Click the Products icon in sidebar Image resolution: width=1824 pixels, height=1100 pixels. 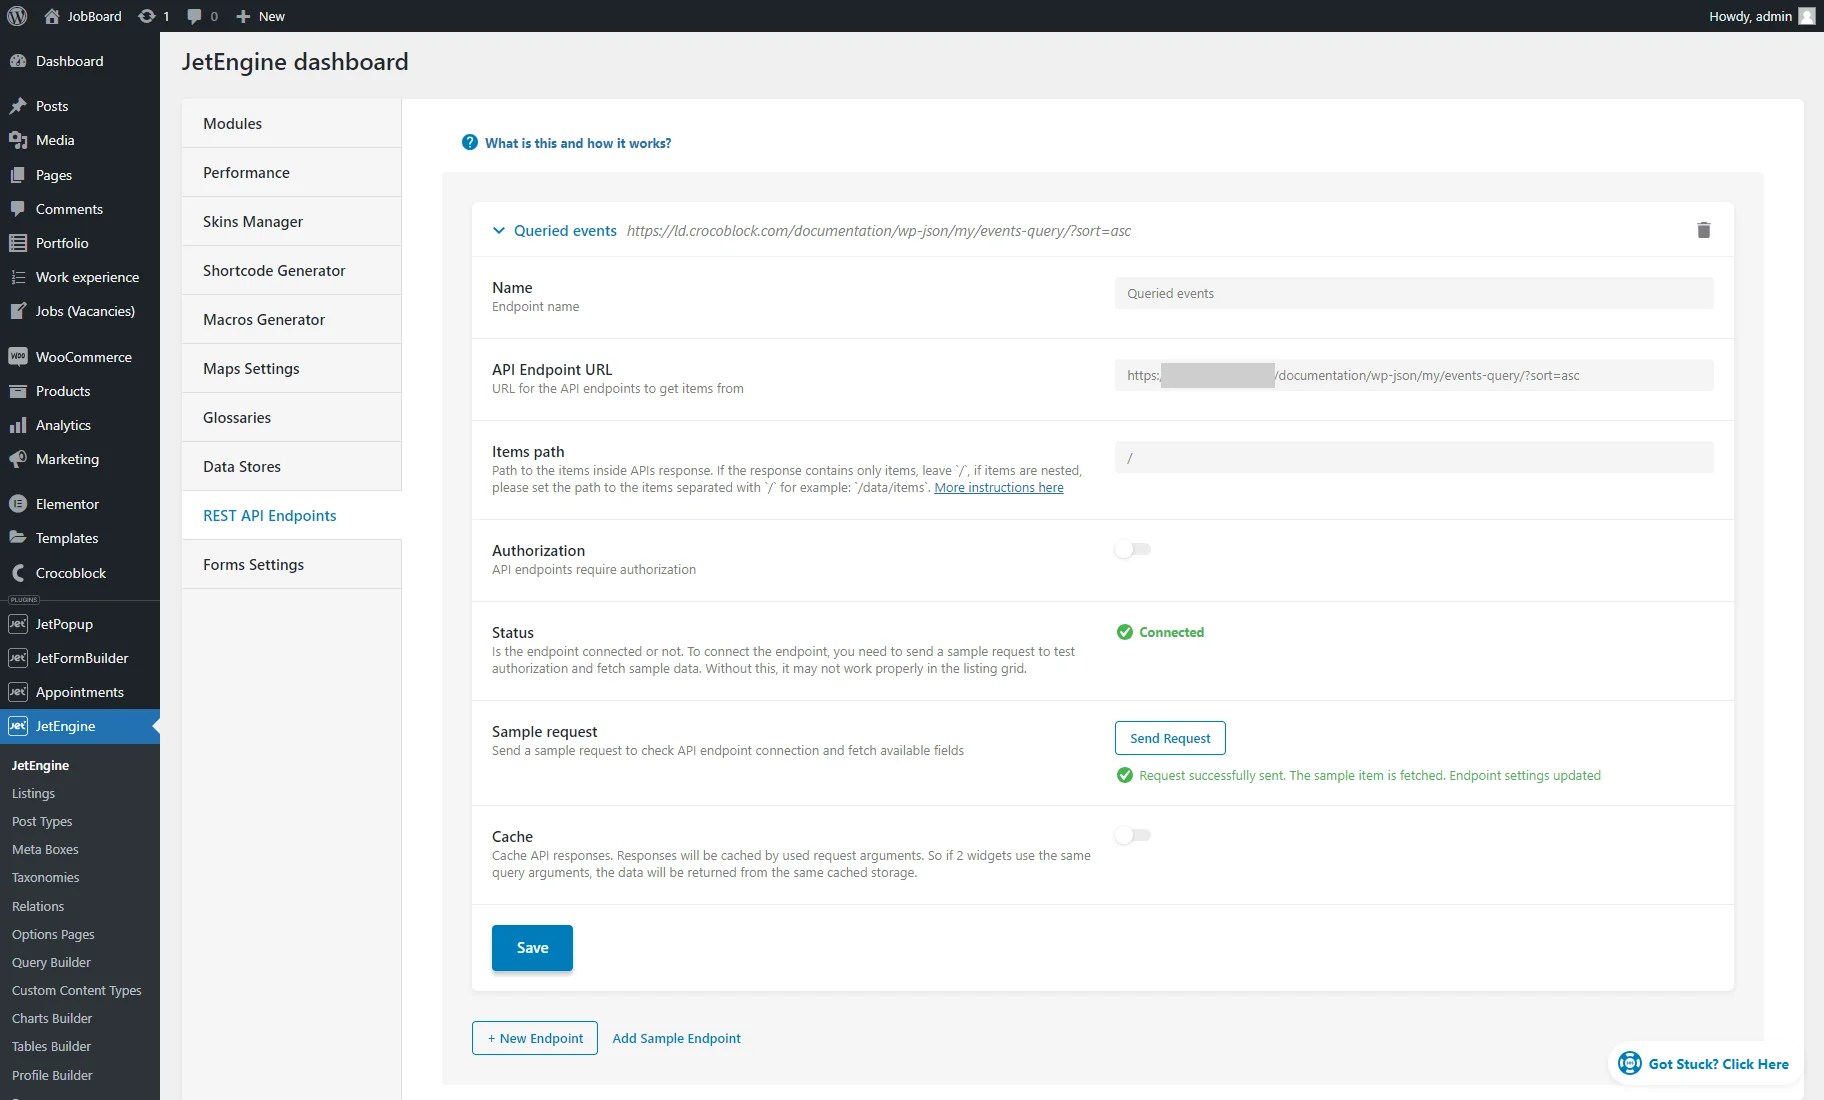[18, 391]
